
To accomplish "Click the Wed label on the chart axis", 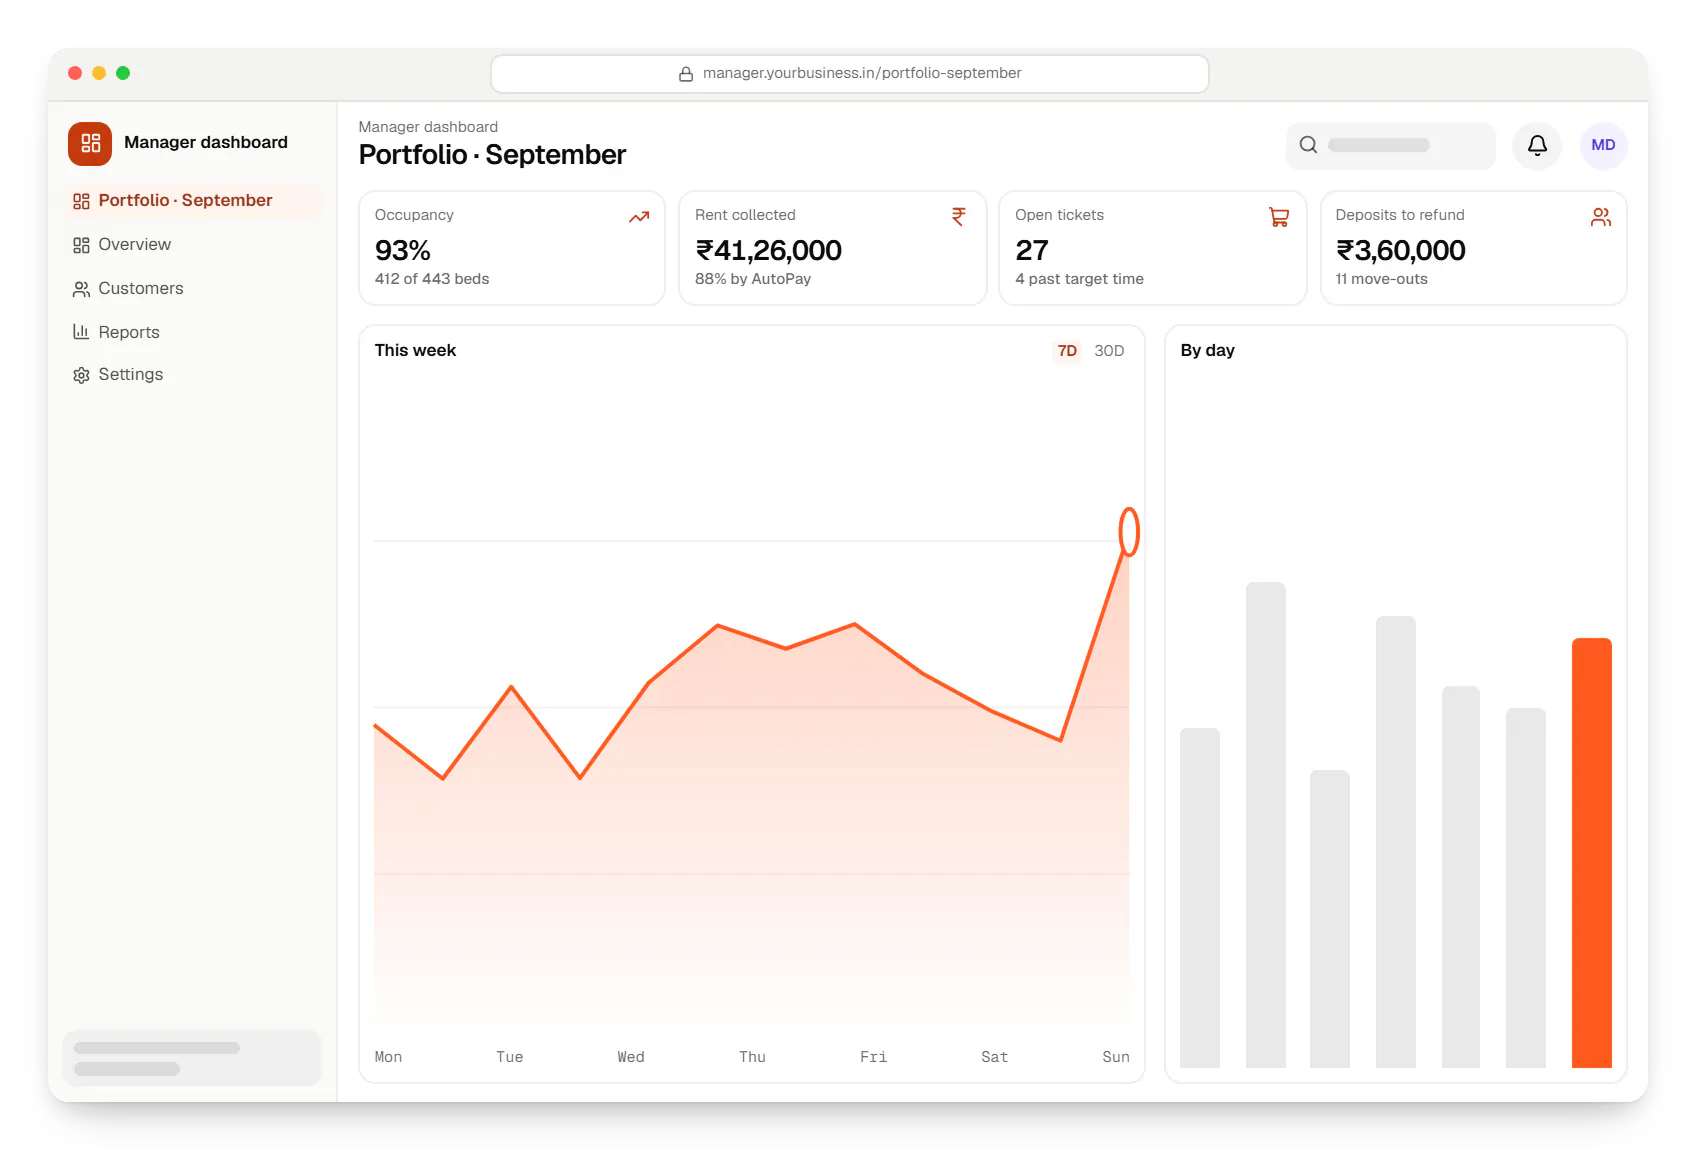I will (x=631, y=1057).
